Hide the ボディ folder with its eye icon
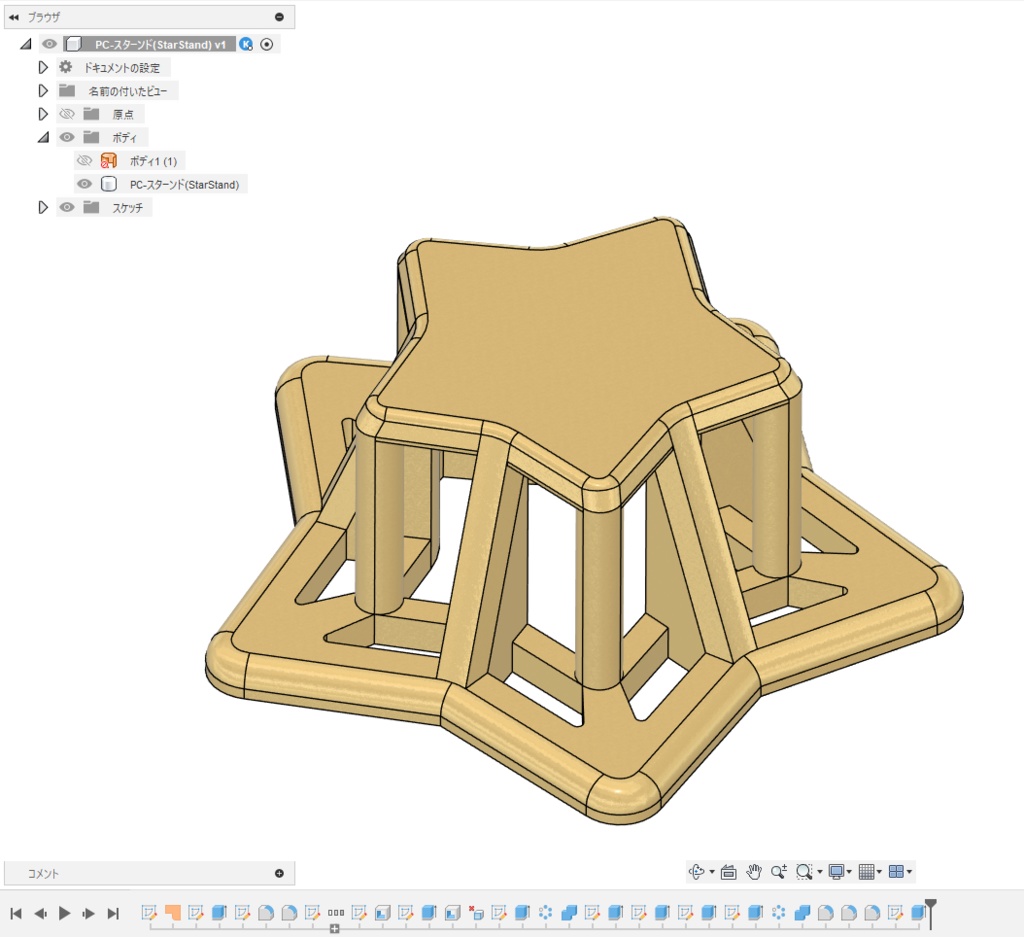This screenshot has width=1024, height=937. (x=66, y=136)
